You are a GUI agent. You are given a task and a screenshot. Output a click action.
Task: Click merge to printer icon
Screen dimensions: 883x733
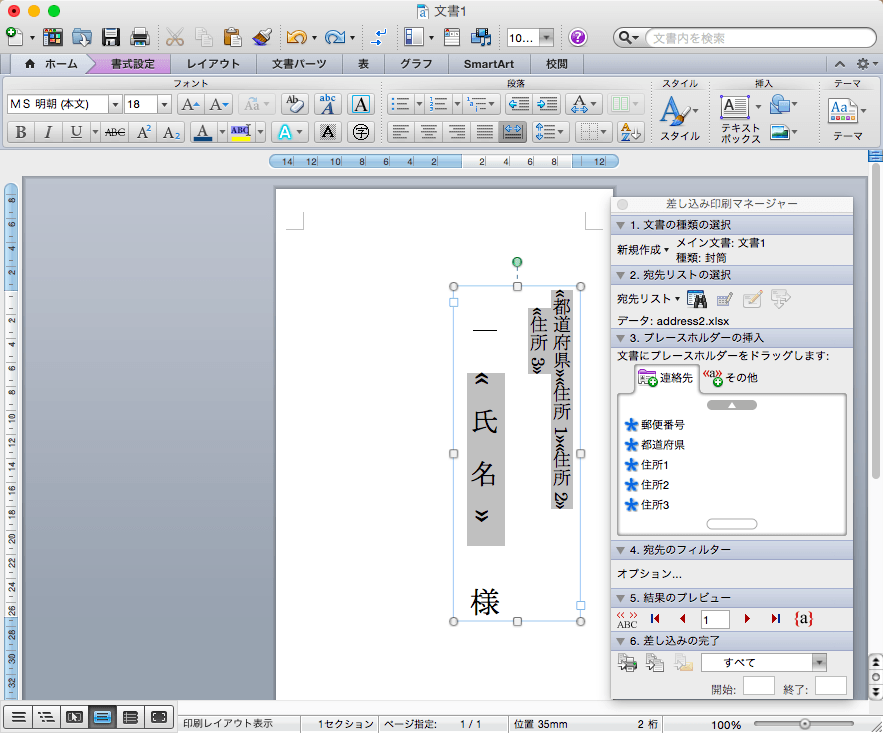tap(627, 662)
